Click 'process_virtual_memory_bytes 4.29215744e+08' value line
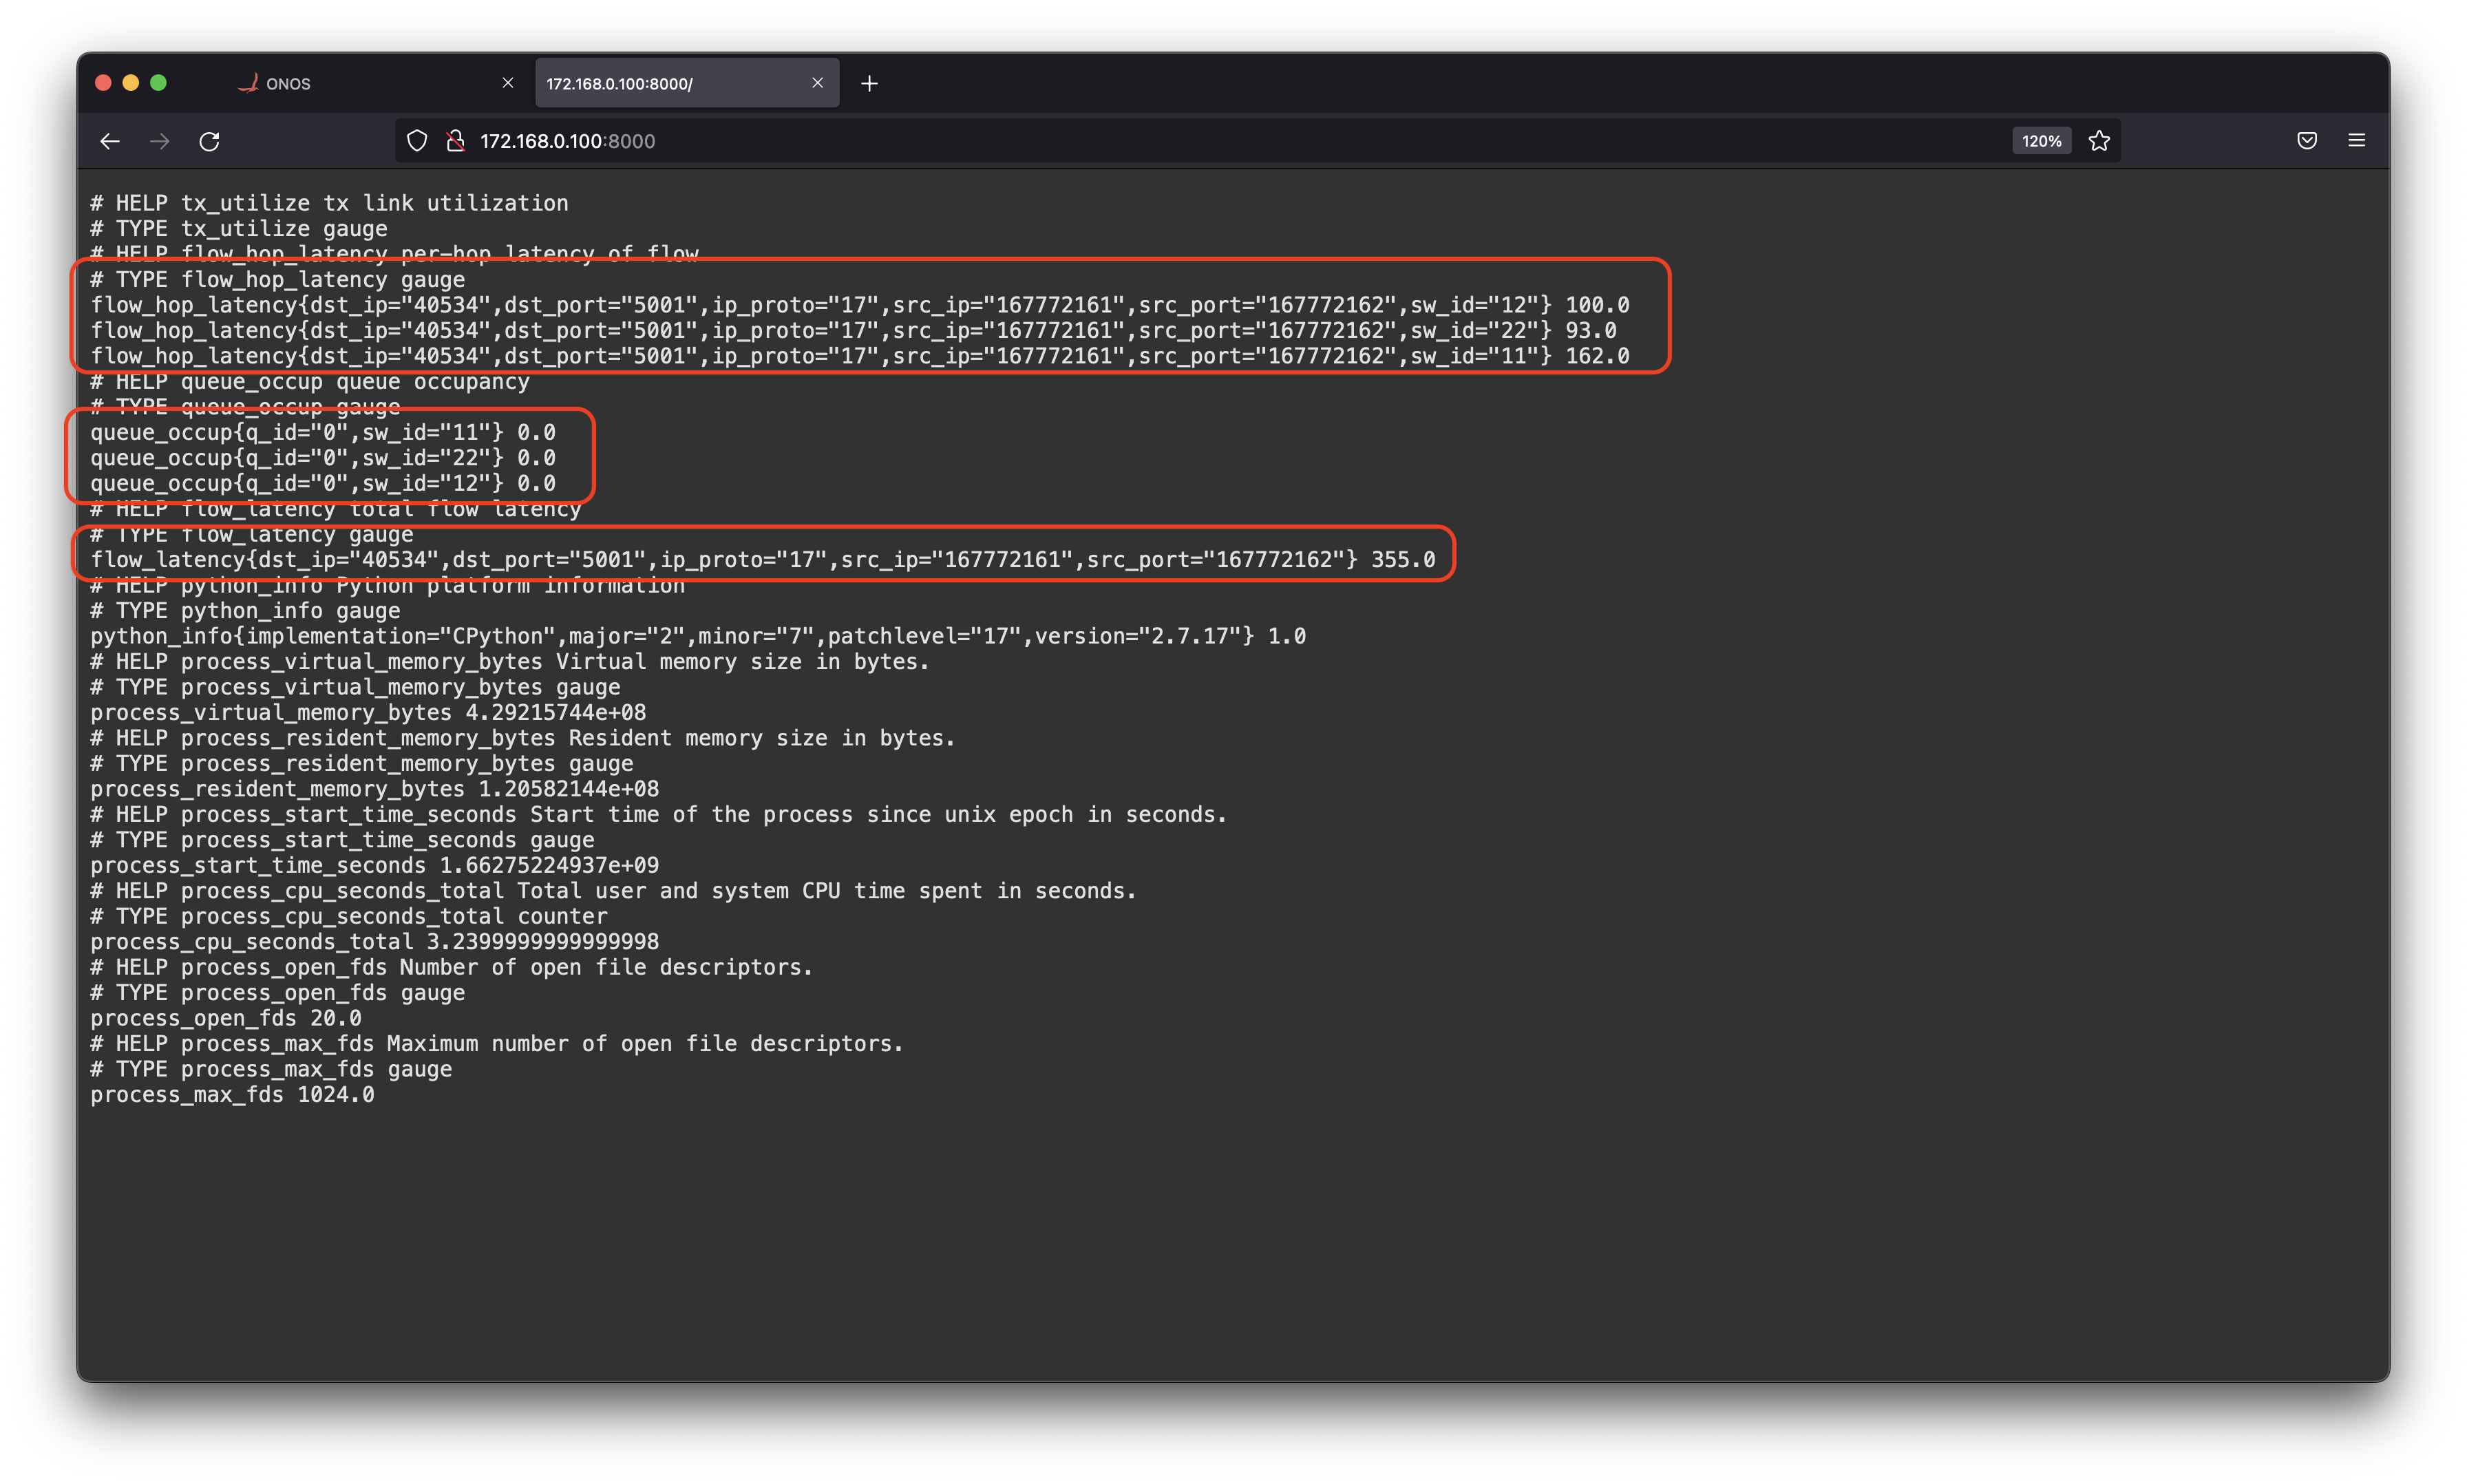 [x=368, y=713]
